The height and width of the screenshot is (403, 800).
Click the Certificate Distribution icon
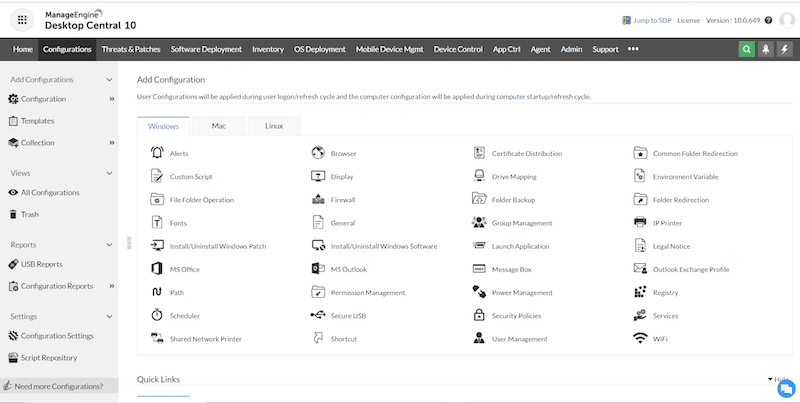pyautogui.click(x=479, y=153)
